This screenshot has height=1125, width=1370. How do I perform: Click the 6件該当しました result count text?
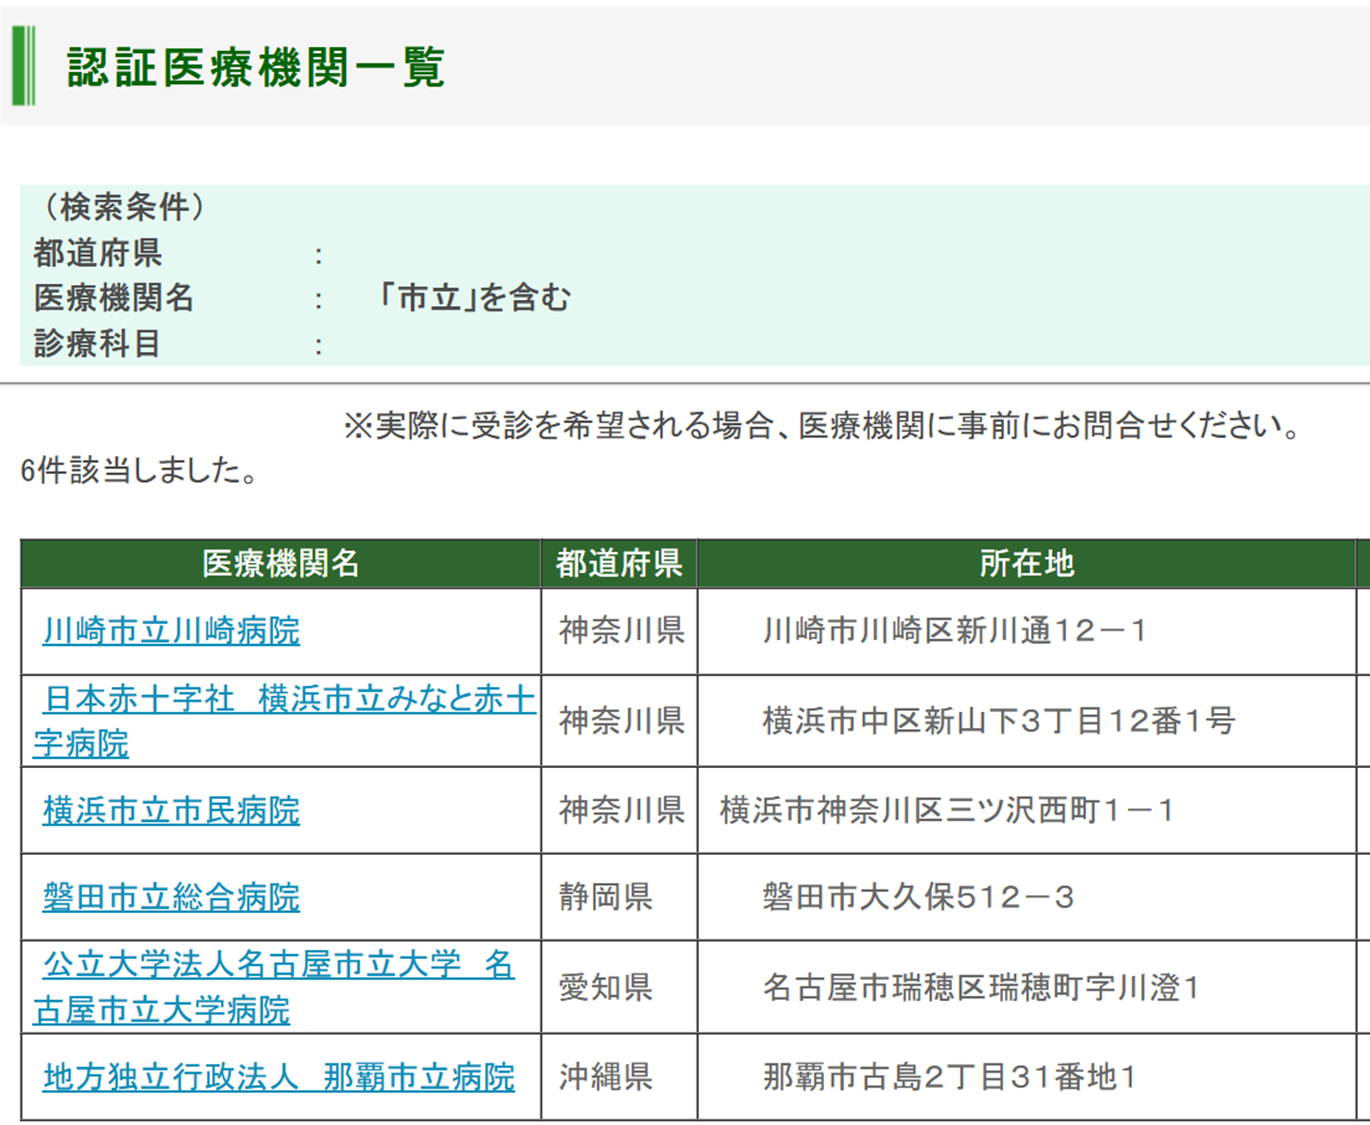click(140, 470)
